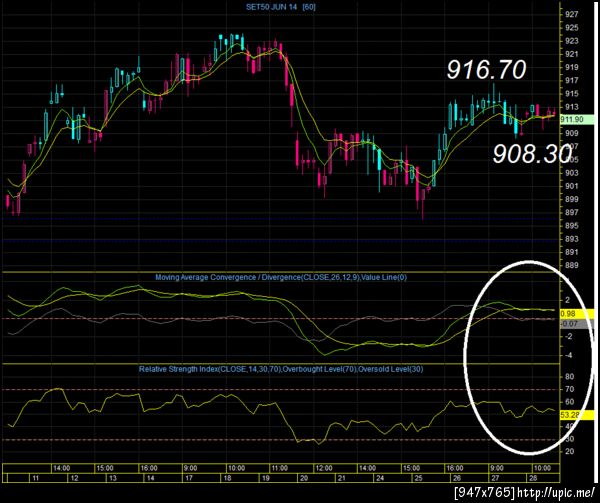Click the 915 price axis label
600x503 pixels.
coord(572,94)
